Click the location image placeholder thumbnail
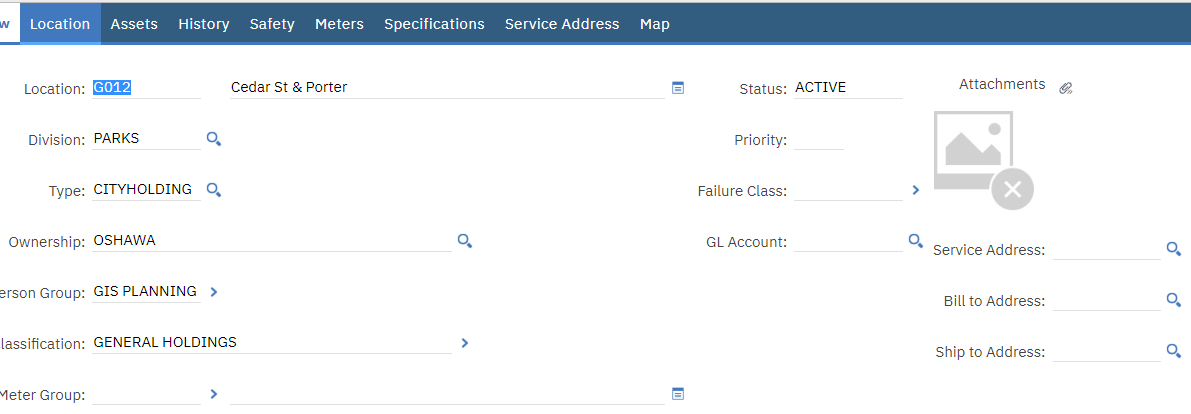 click(983, 160)
